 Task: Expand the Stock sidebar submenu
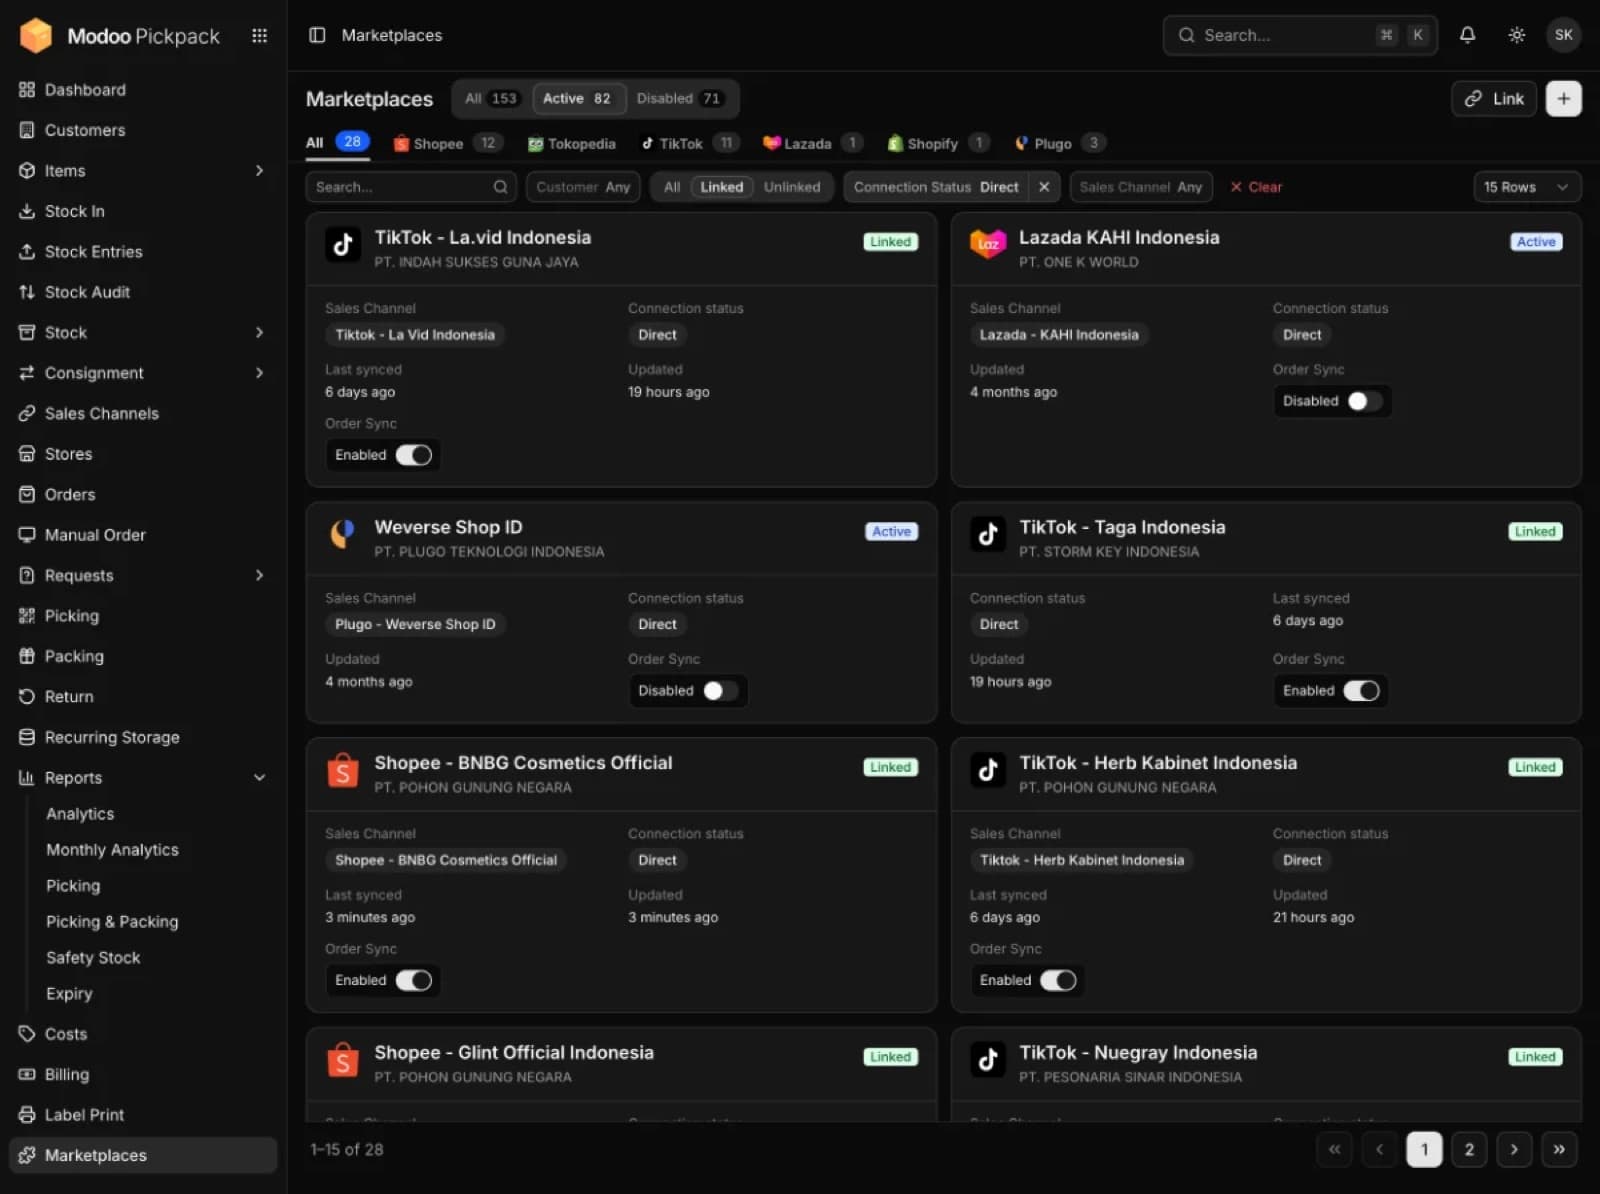(x=259, y=332)
